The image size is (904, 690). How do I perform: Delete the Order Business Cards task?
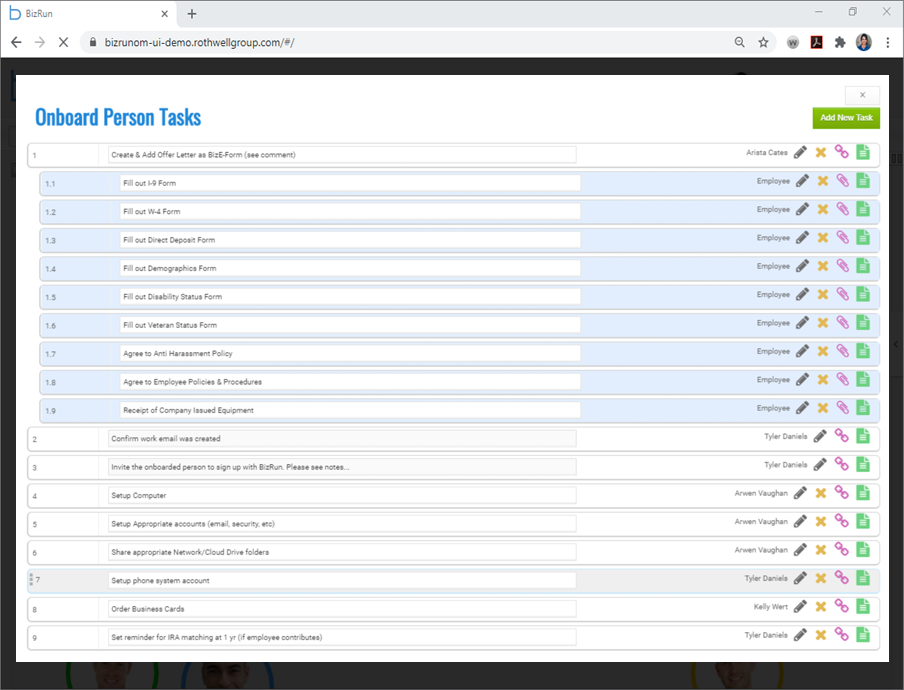pos(821,607)
